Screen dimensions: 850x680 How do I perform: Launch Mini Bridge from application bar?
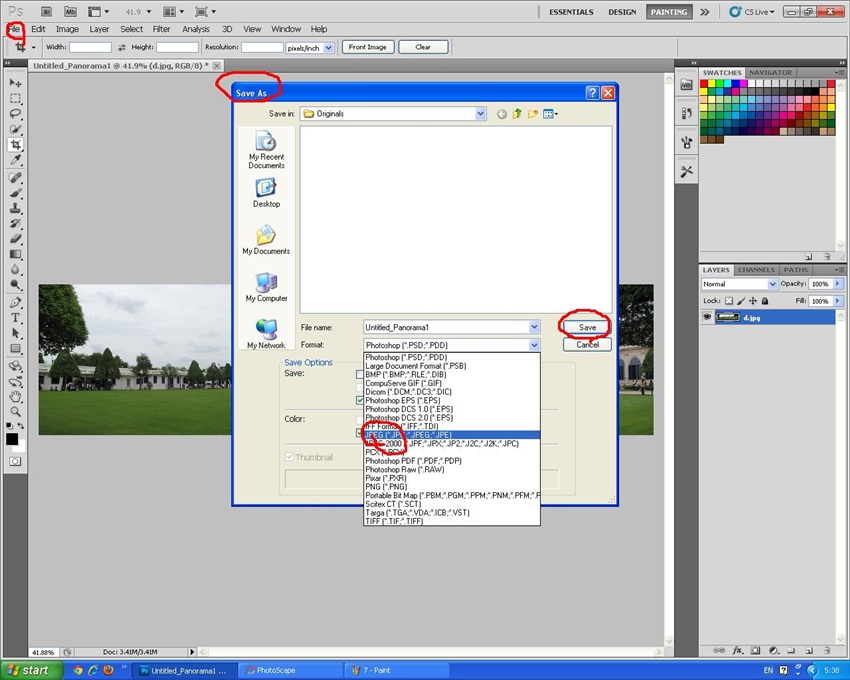[70, 11]
